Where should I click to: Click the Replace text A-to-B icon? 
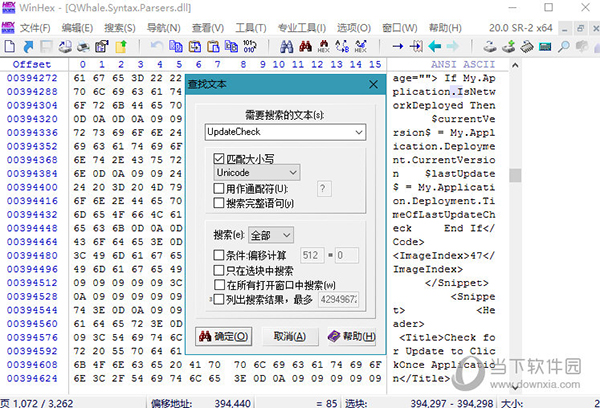[x=342, y=47]
